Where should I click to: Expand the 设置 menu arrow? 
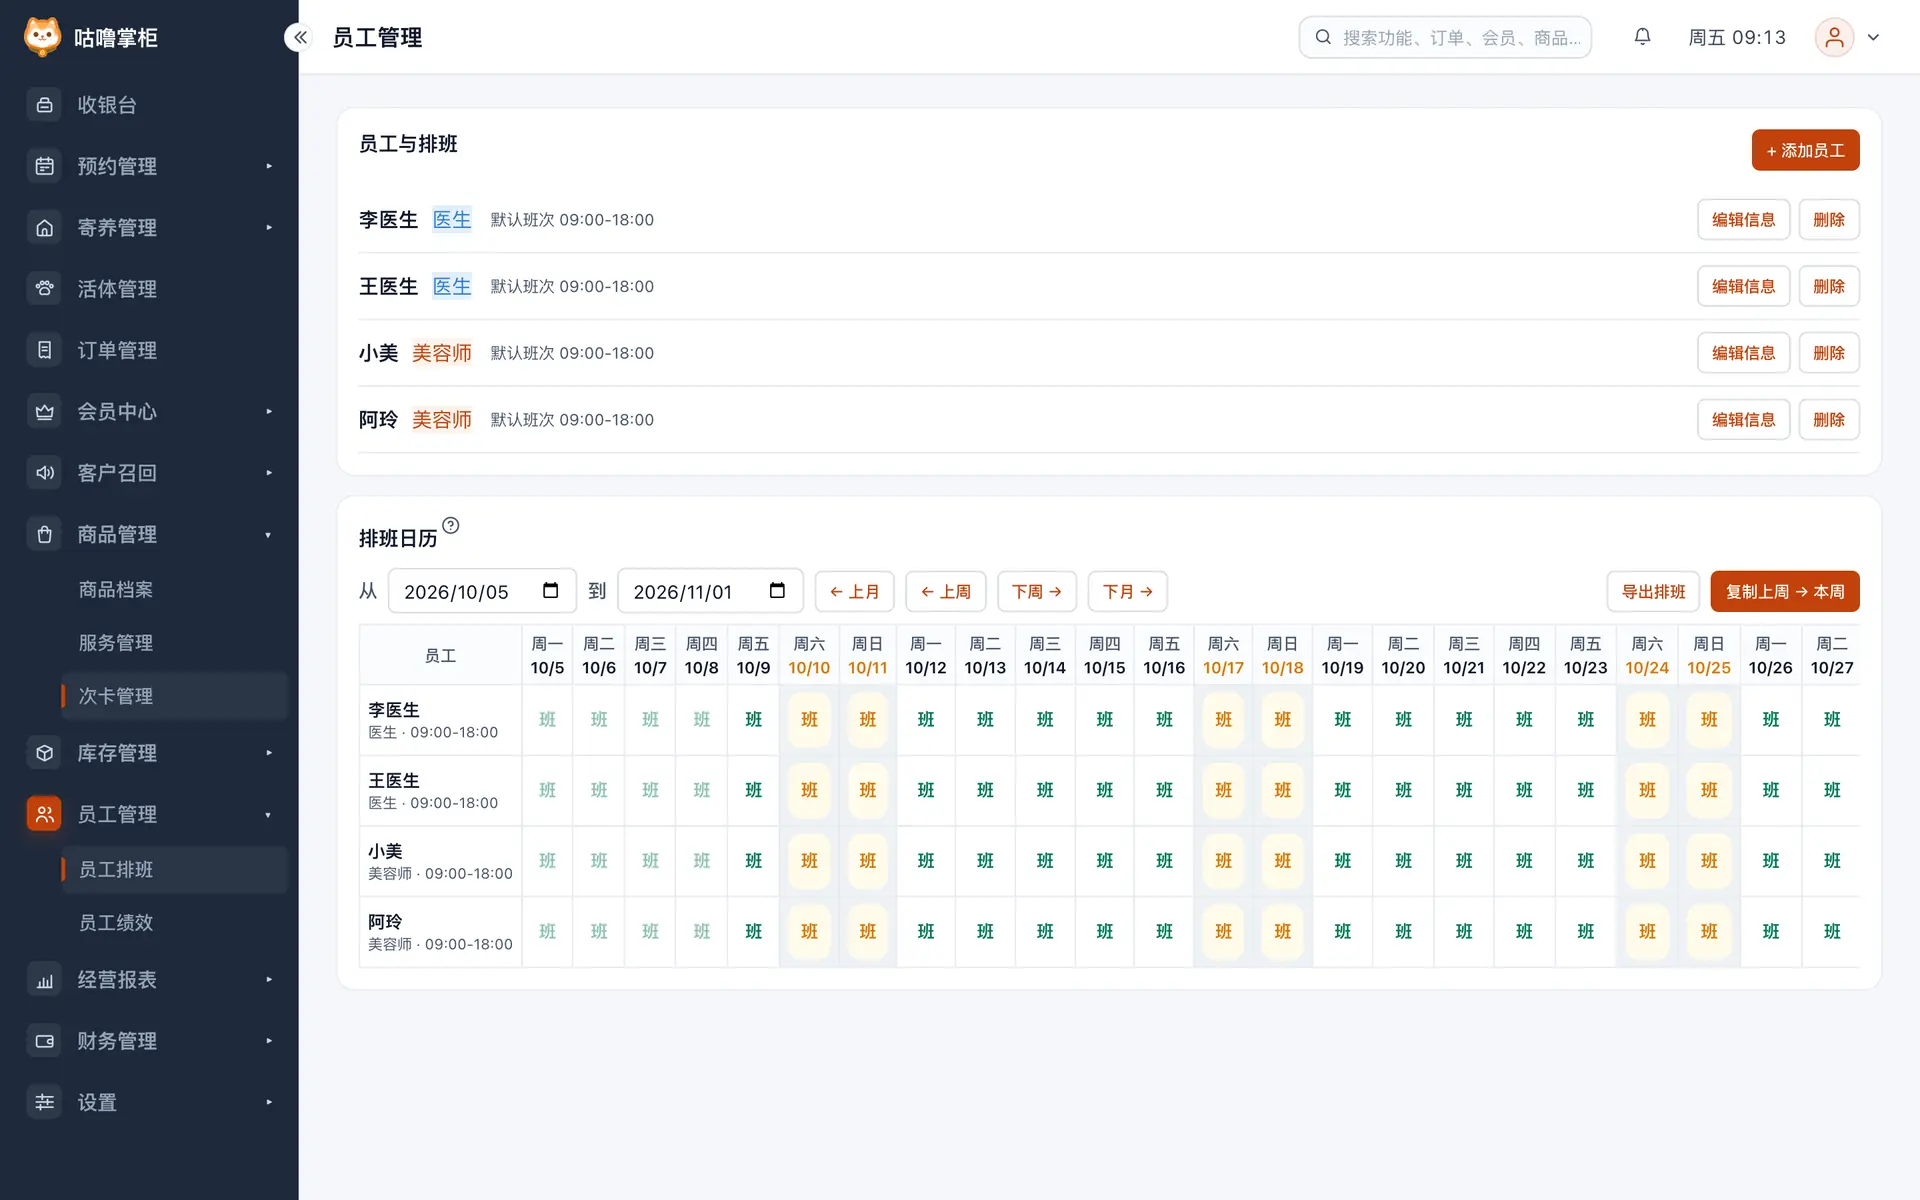pyautogui.click(x=269, y=1102)
